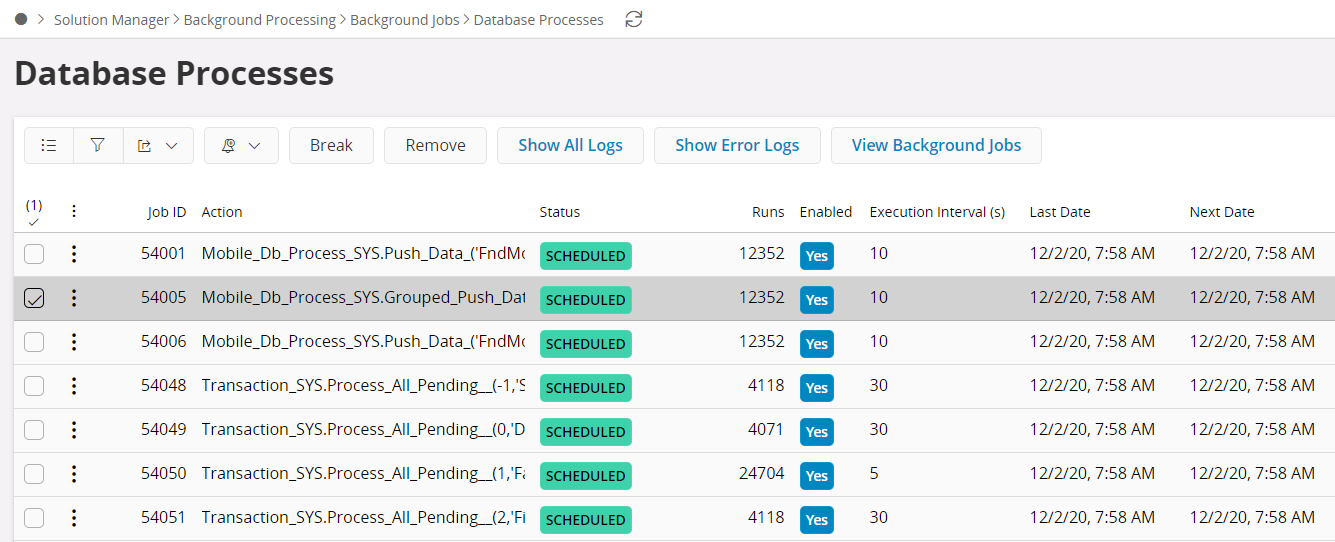1335x542 pixels.
Task: Click the Show Error Logs button
Action: (737, 145)
